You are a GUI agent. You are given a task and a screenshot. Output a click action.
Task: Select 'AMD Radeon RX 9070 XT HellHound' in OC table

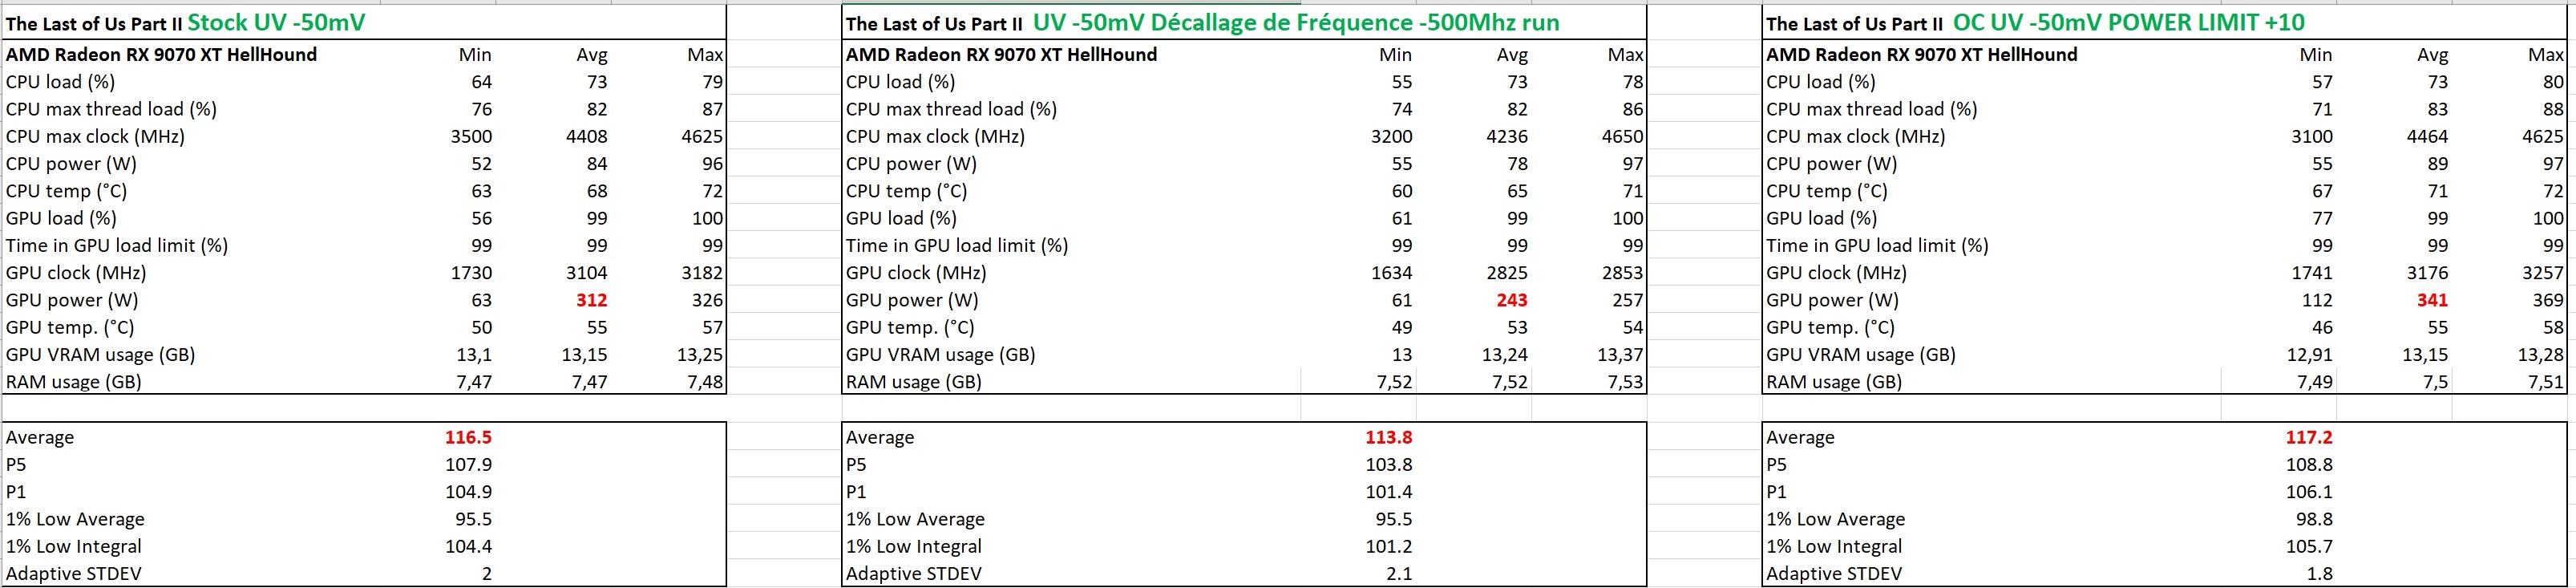click(x=1921, y=55)
